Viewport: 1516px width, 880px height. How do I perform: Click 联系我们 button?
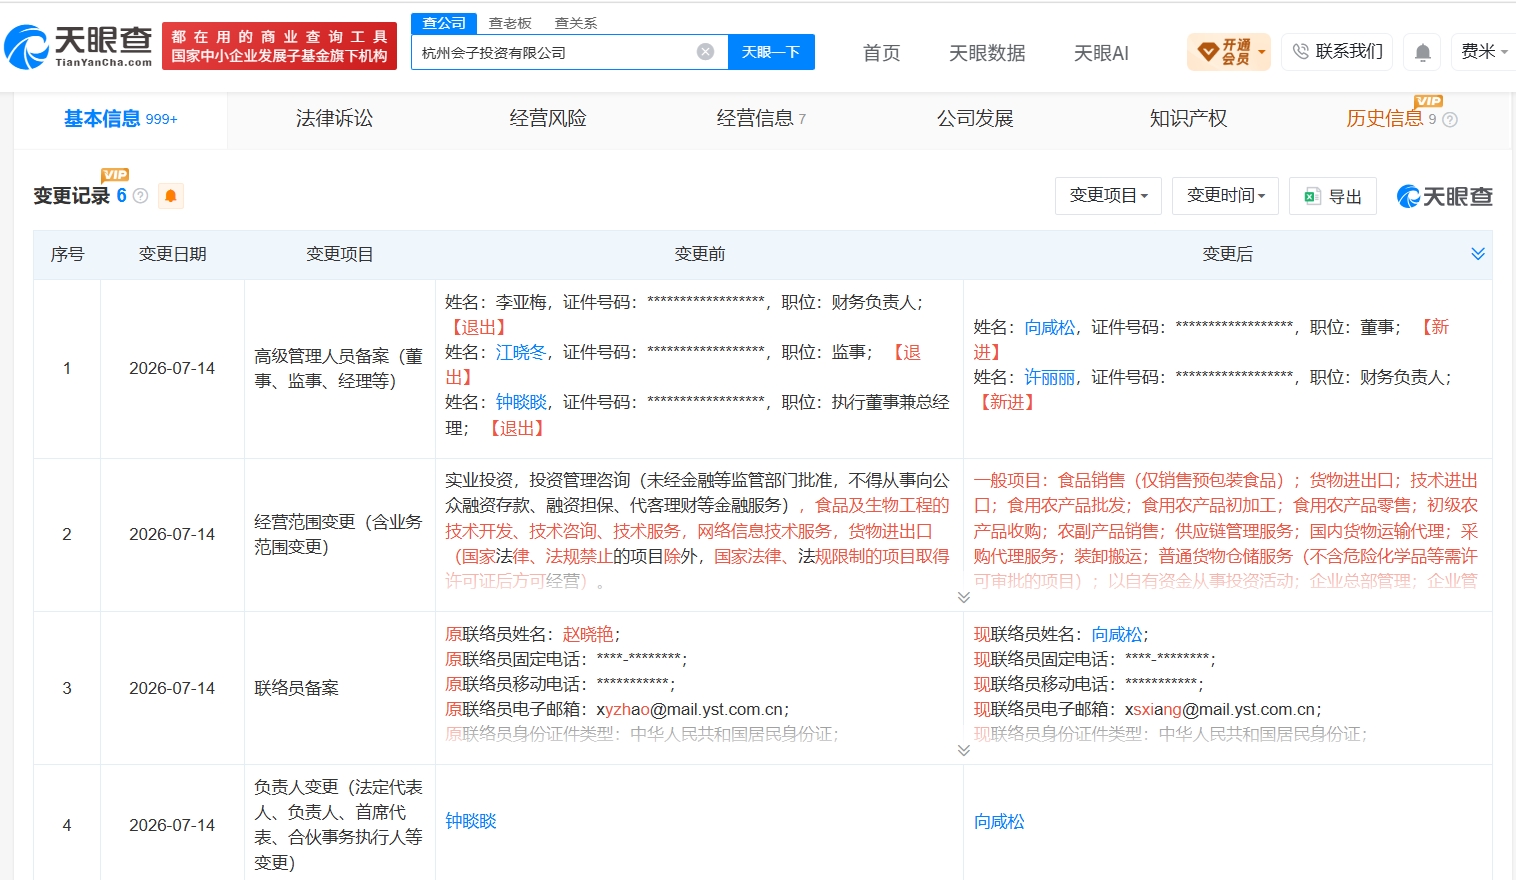point(1337,52)
